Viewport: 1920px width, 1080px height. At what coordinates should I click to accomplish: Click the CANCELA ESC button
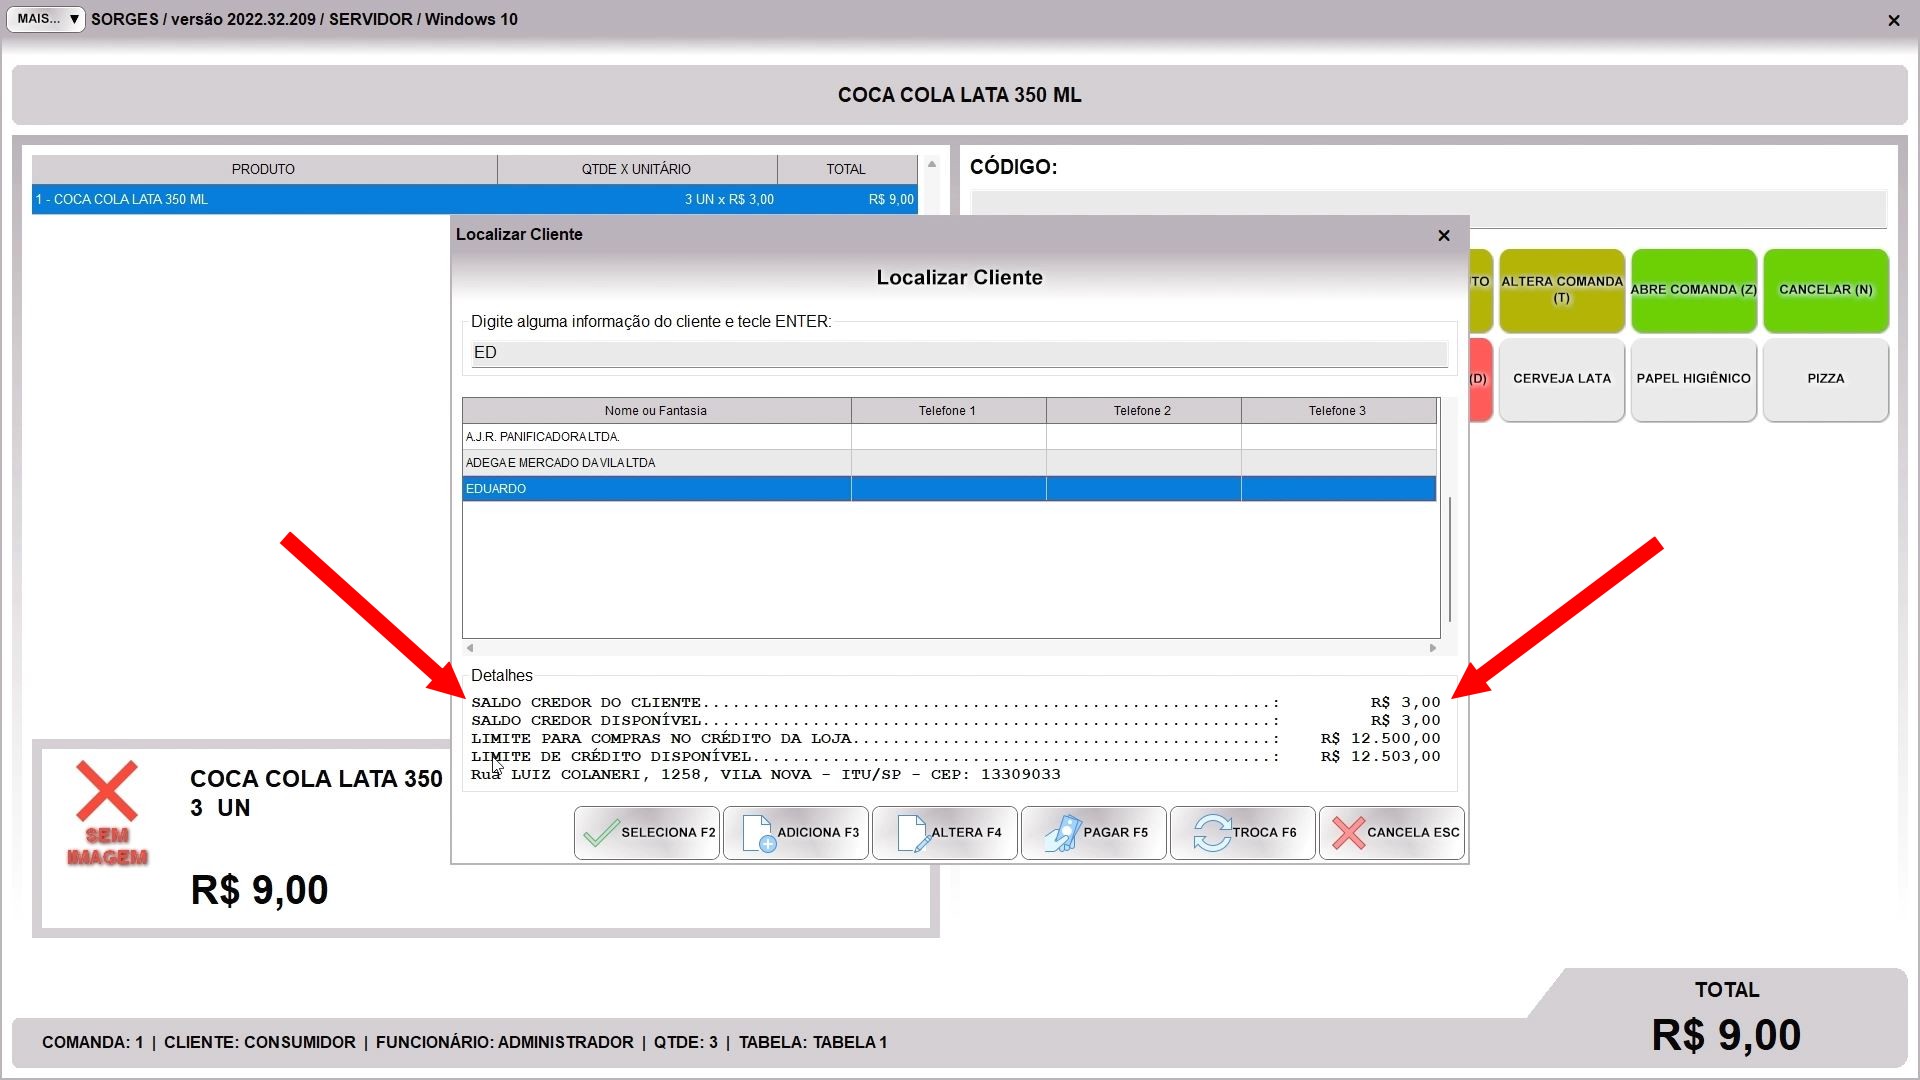1392,833
